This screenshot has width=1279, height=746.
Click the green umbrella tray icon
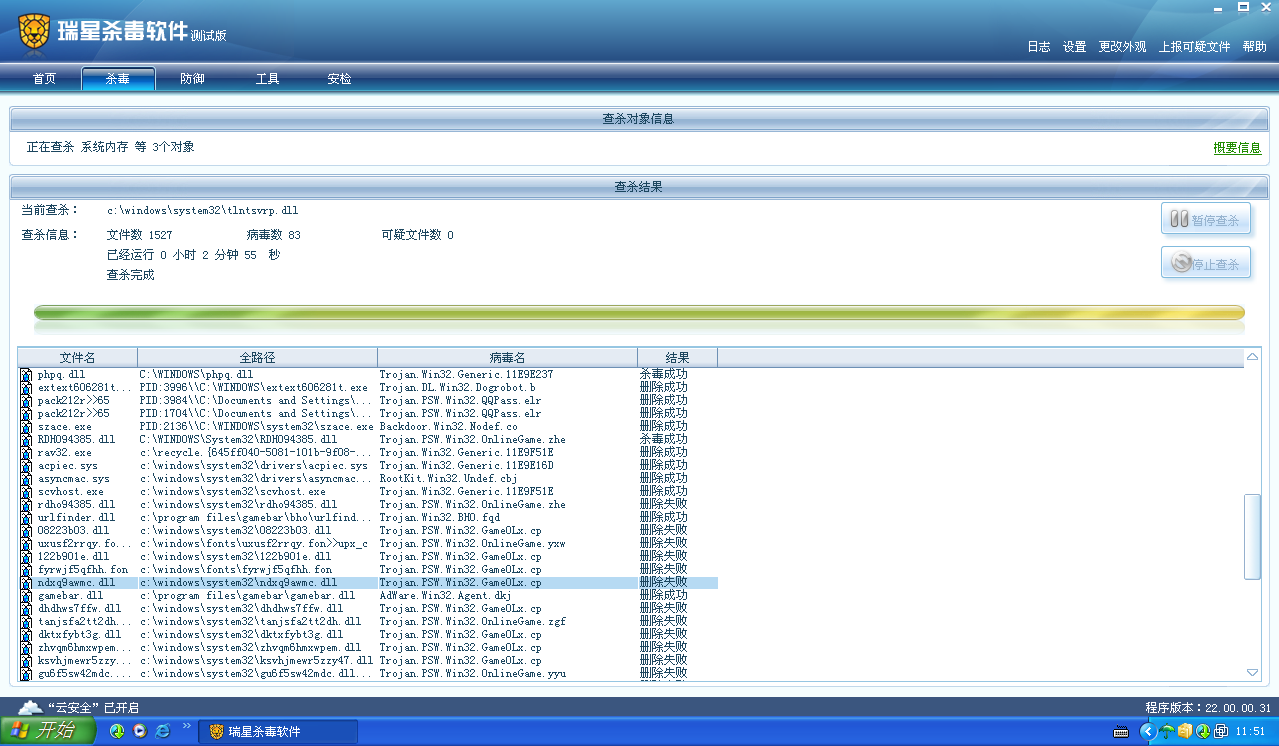1167,731
